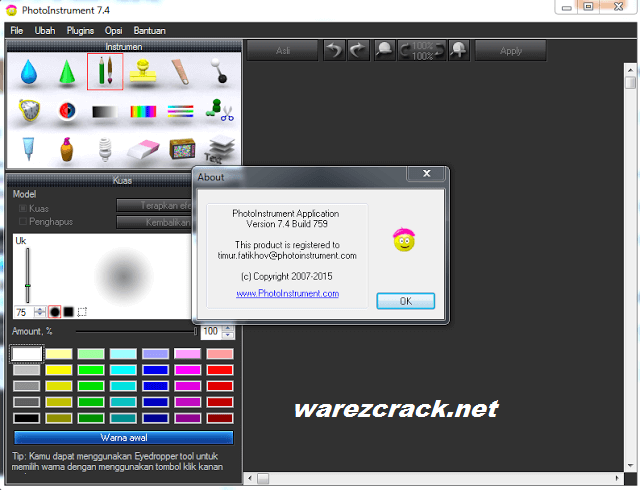Open the File menu
This screenshot has height=490, width=640.
[17, 31]
